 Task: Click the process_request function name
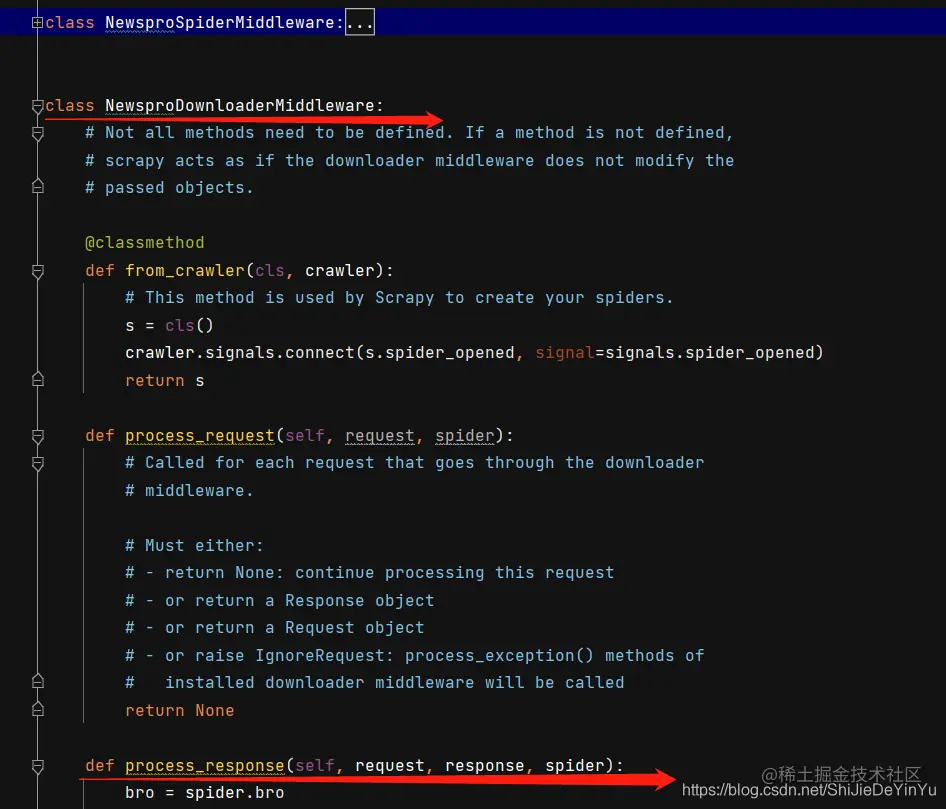point(200,436)
